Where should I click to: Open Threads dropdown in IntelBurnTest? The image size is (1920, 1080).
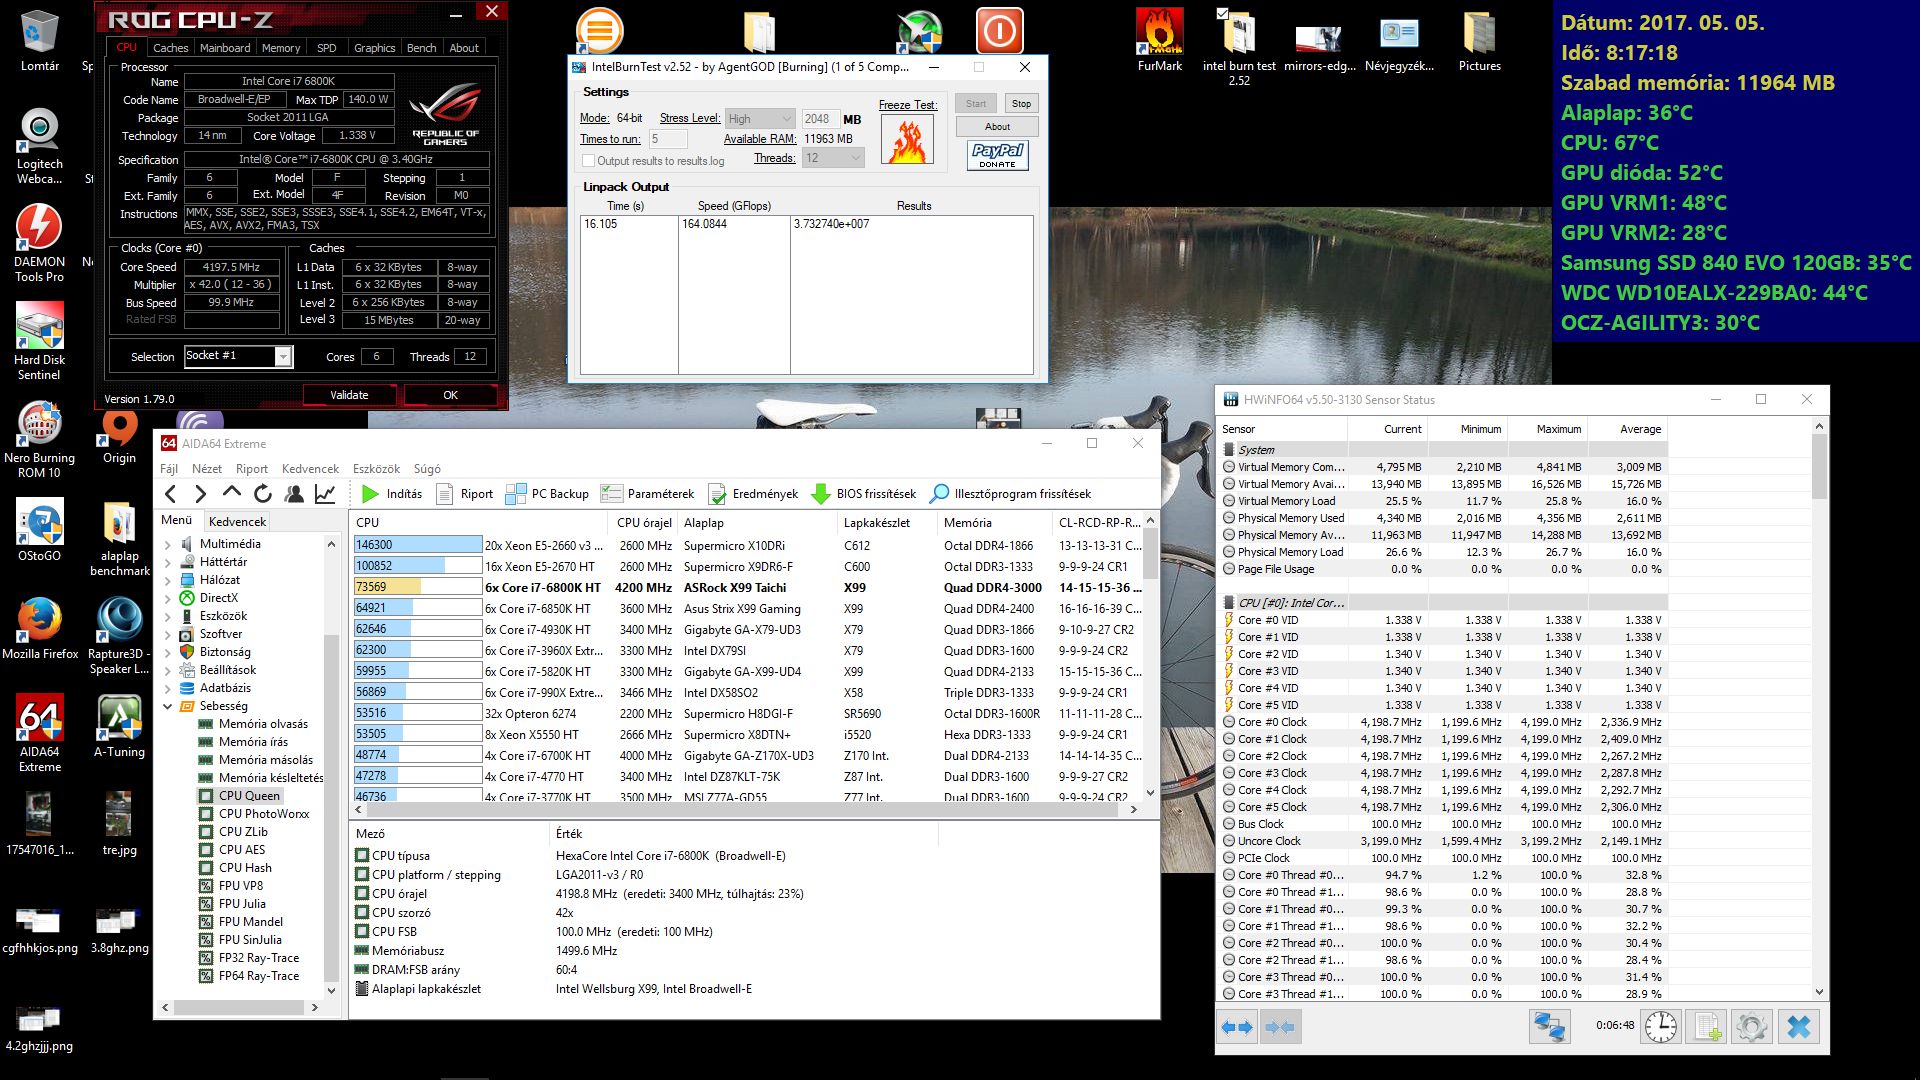tap(833, 158)
